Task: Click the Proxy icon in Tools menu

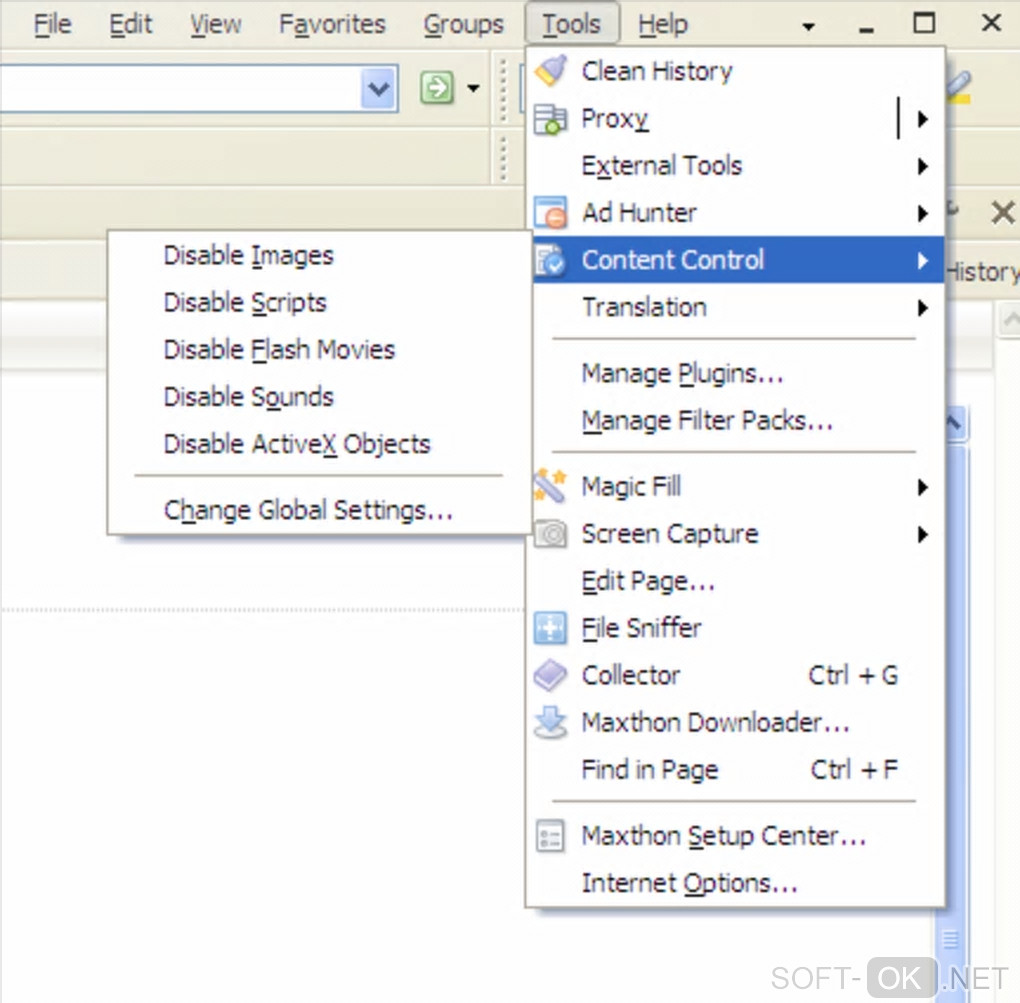Action: coord(550,119)
